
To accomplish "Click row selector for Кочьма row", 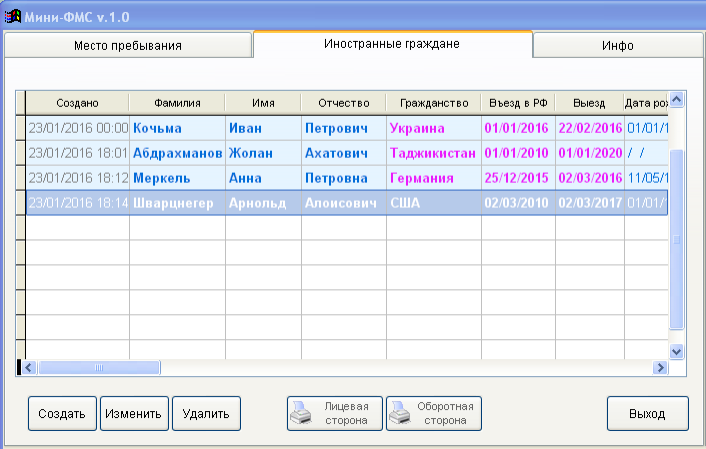I will [x=21, y=128].
